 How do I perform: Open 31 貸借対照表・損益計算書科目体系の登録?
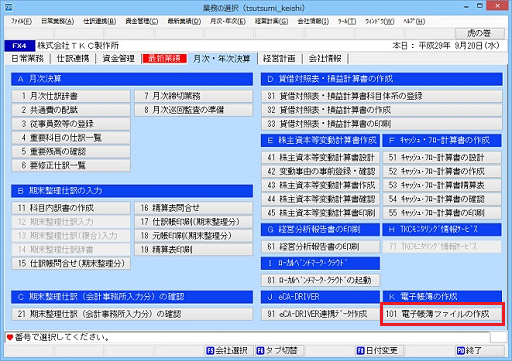click(382, 96)
